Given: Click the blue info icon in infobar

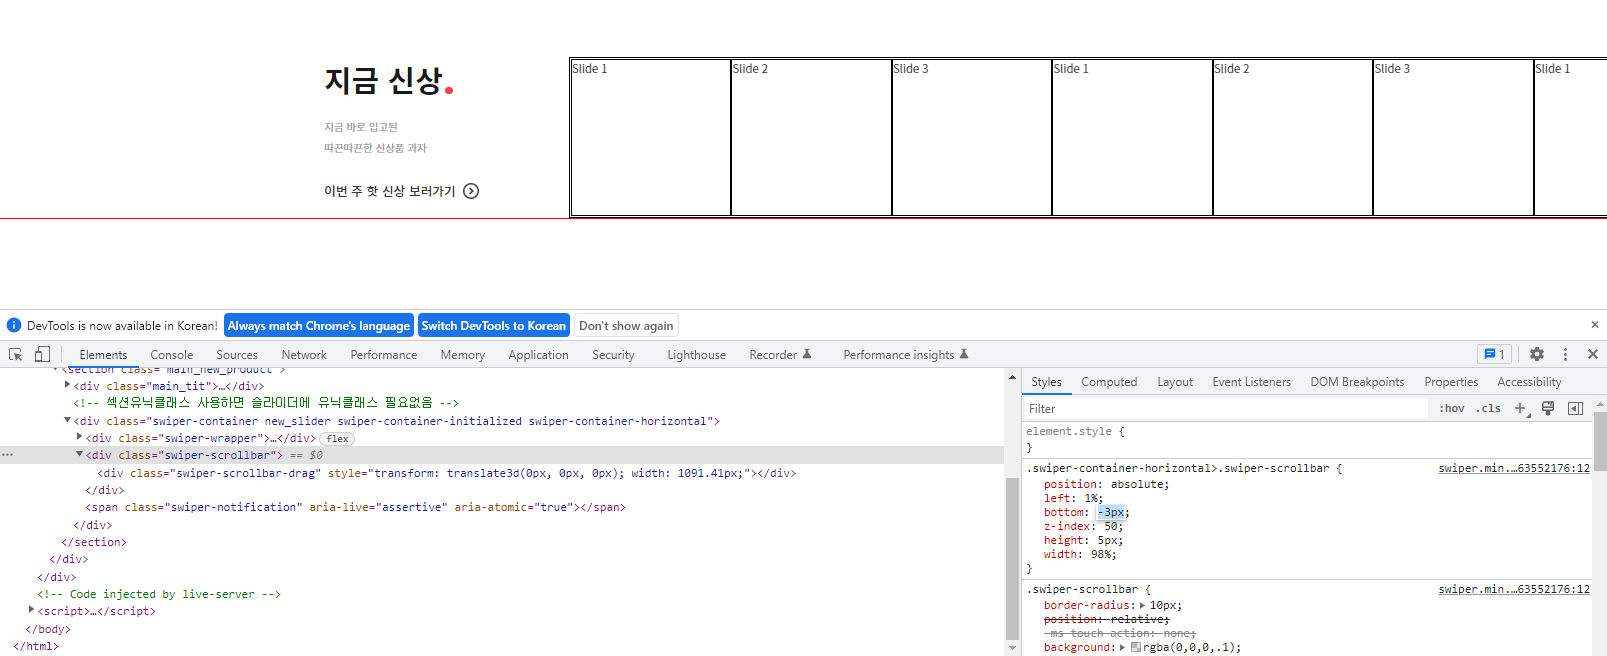Looking at the screenshot, I should pyautogui.click(x=14, y=325).
